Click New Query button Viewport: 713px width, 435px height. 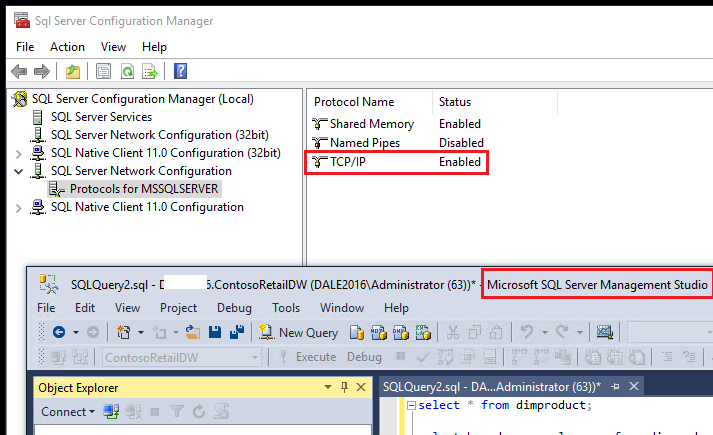pyautogui.click(x=298, y=333)
